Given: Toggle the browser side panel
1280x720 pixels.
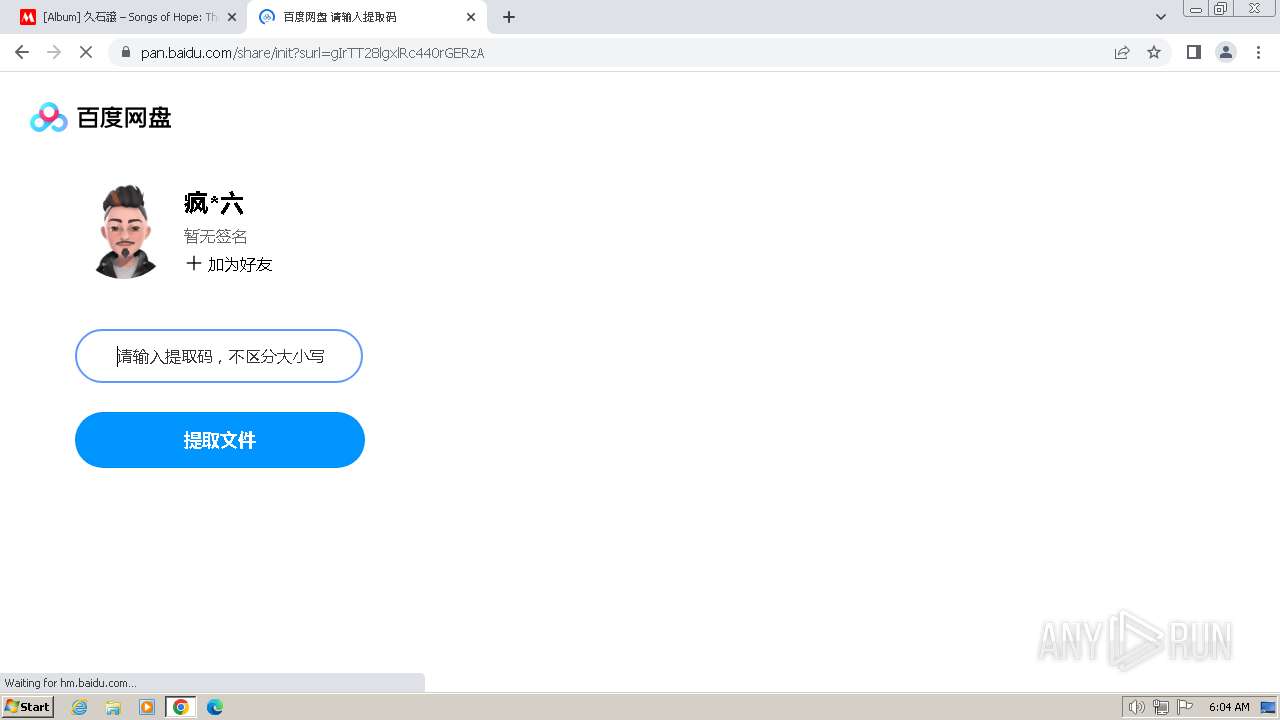Looking at the screenshot, I should pos(1193,52).
